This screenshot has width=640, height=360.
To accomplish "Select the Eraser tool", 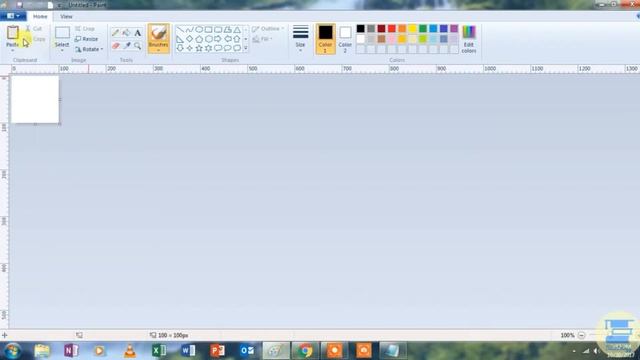I will (x=116, y=45).
